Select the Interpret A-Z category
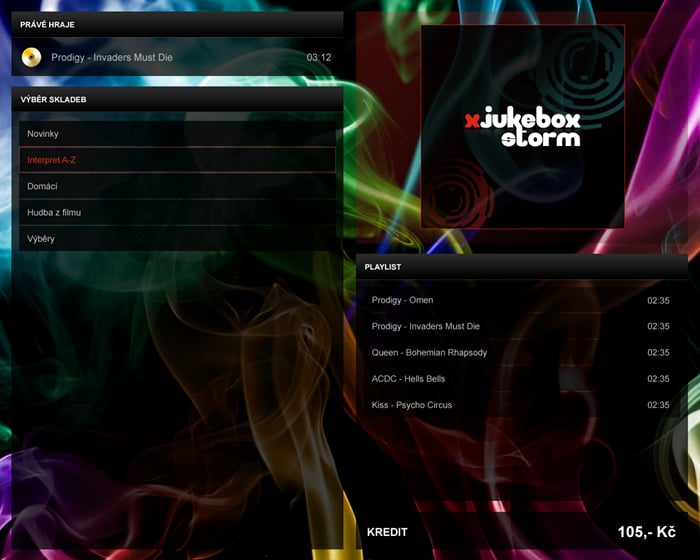 coord(177,160)
